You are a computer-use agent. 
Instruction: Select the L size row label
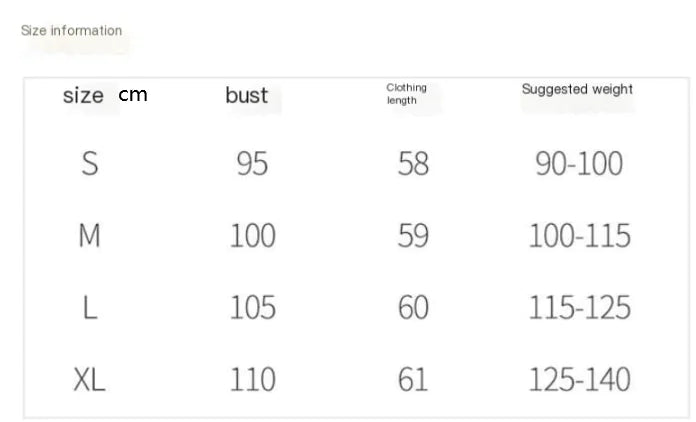[x=90, y=308]
